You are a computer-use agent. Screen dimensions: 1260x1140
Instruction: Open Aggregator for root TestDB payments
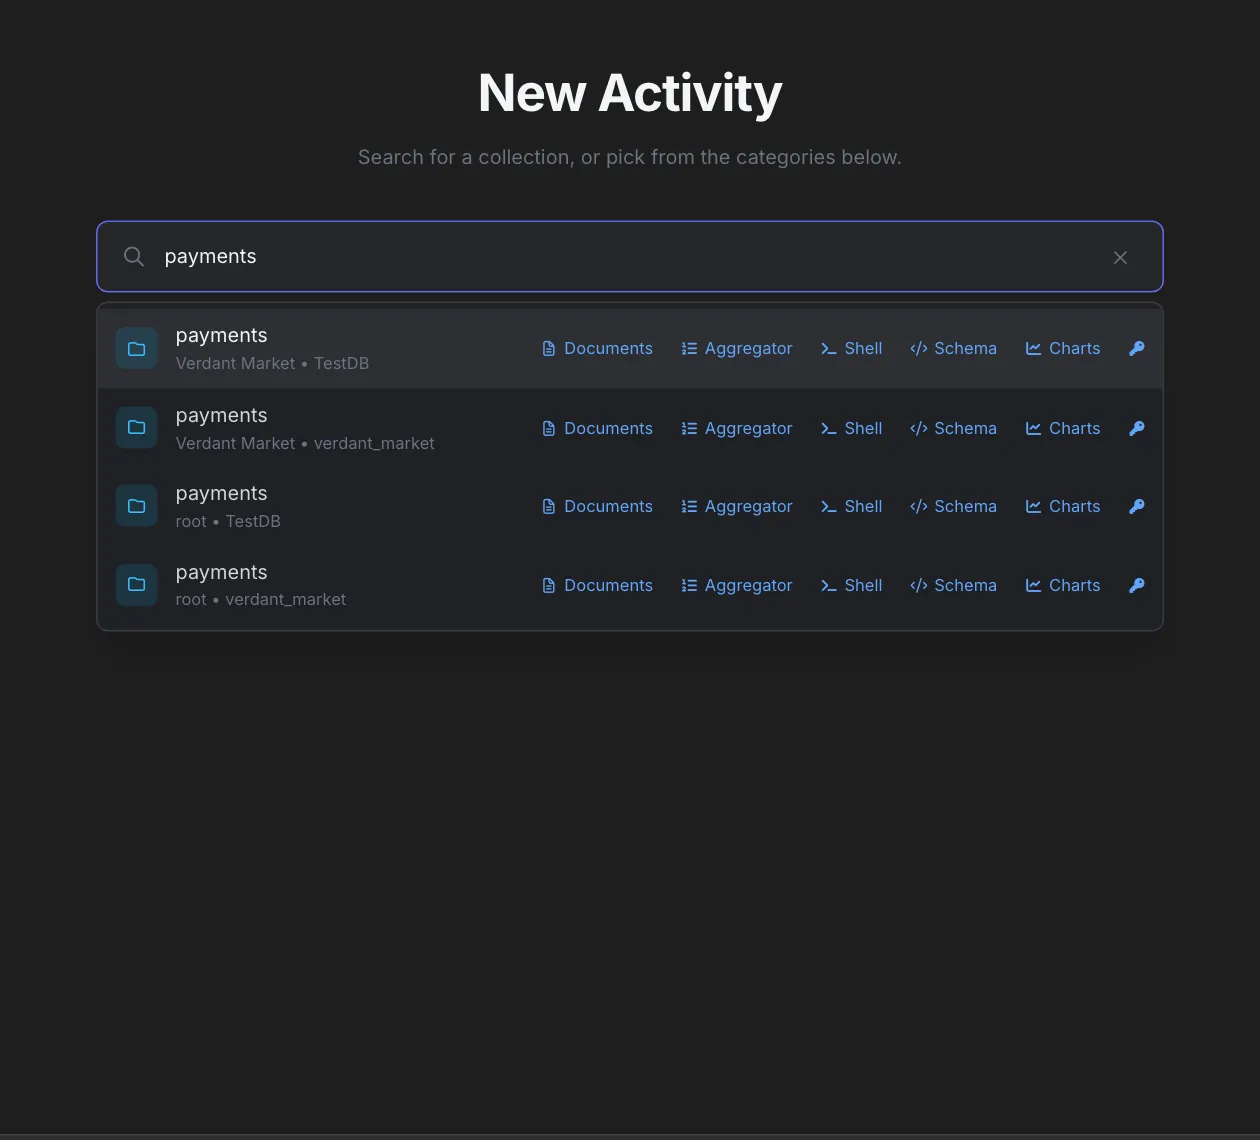point(737,506)
